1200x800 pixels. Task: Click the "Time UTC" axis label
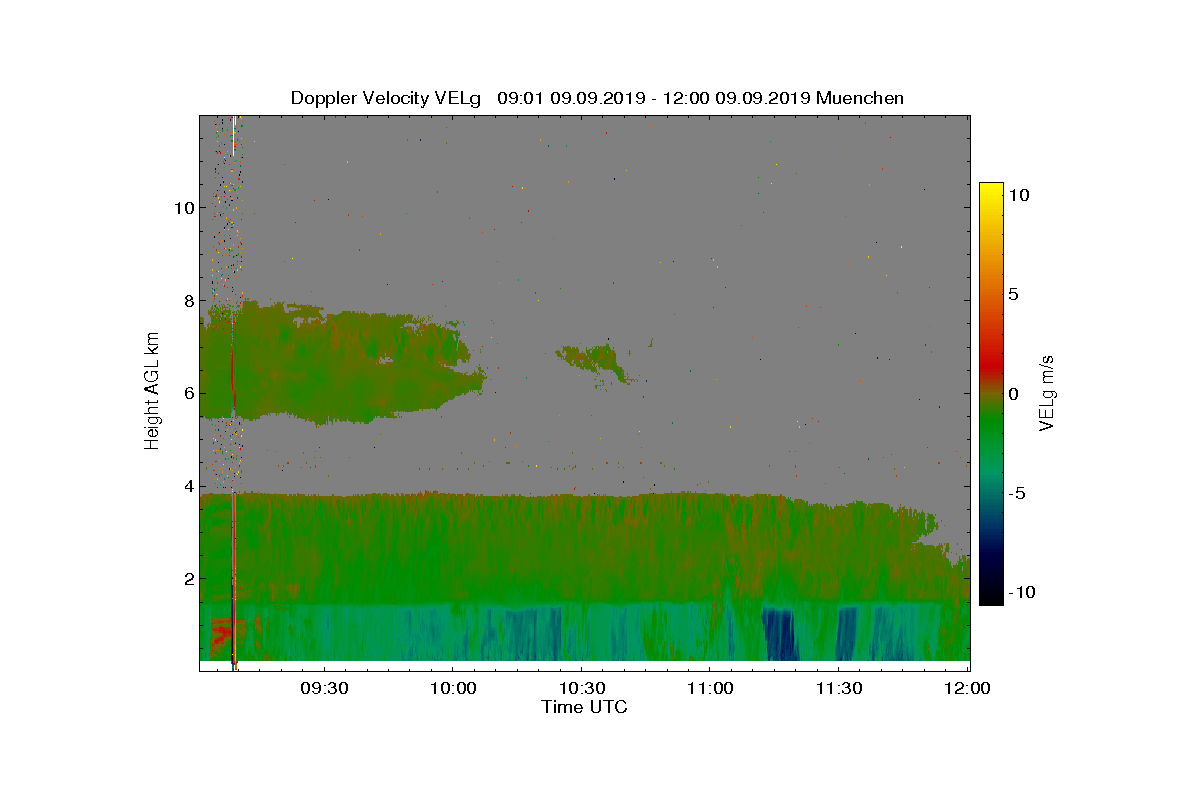click(x=585, y=707)
